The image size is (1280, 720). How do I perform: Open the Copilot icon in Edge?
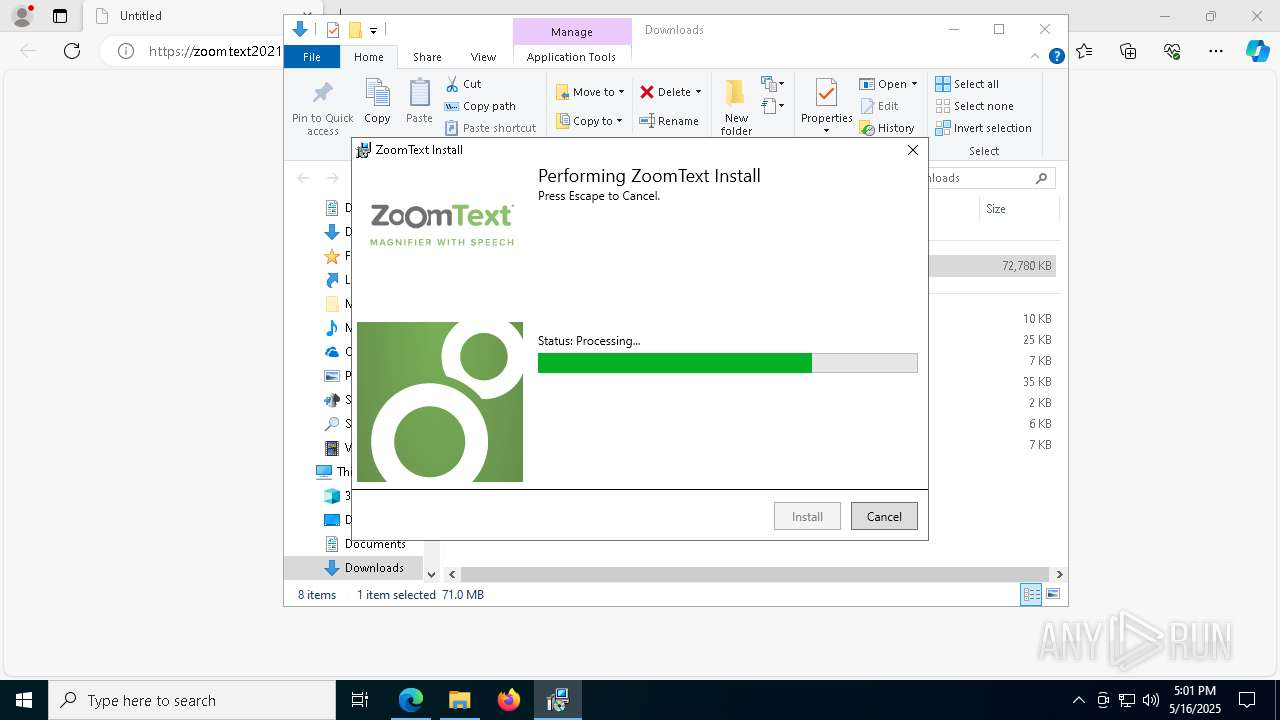(1257, 50)
